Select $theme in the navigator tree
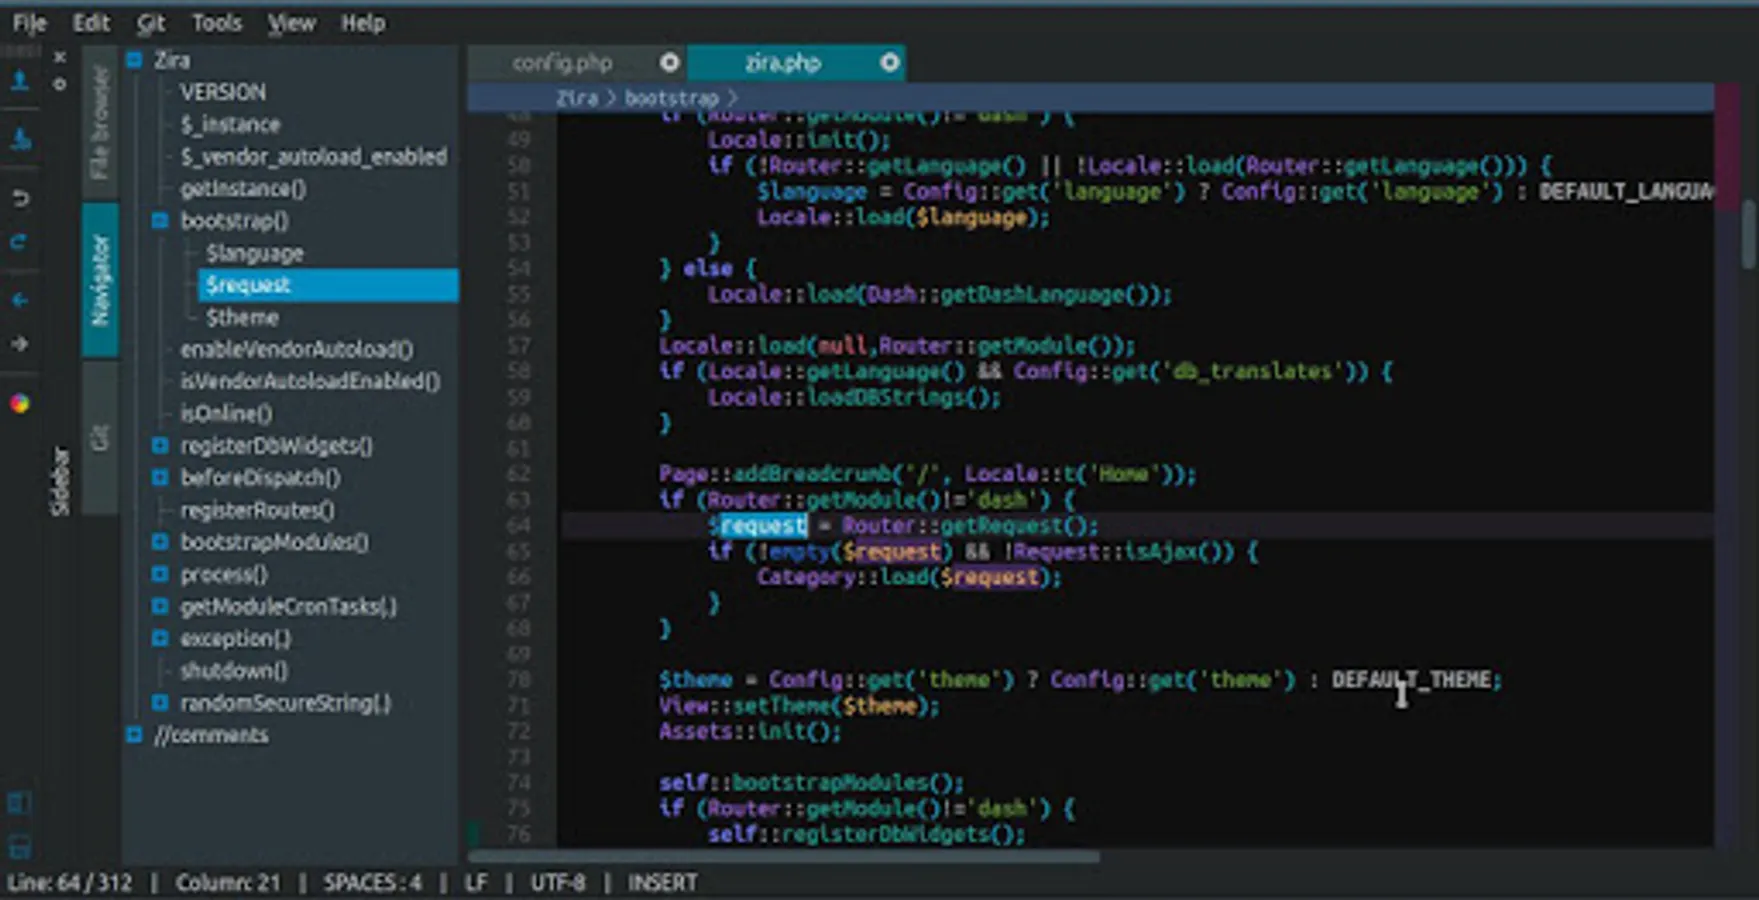Screen dimensions: 1759x900 coord(242,318)
